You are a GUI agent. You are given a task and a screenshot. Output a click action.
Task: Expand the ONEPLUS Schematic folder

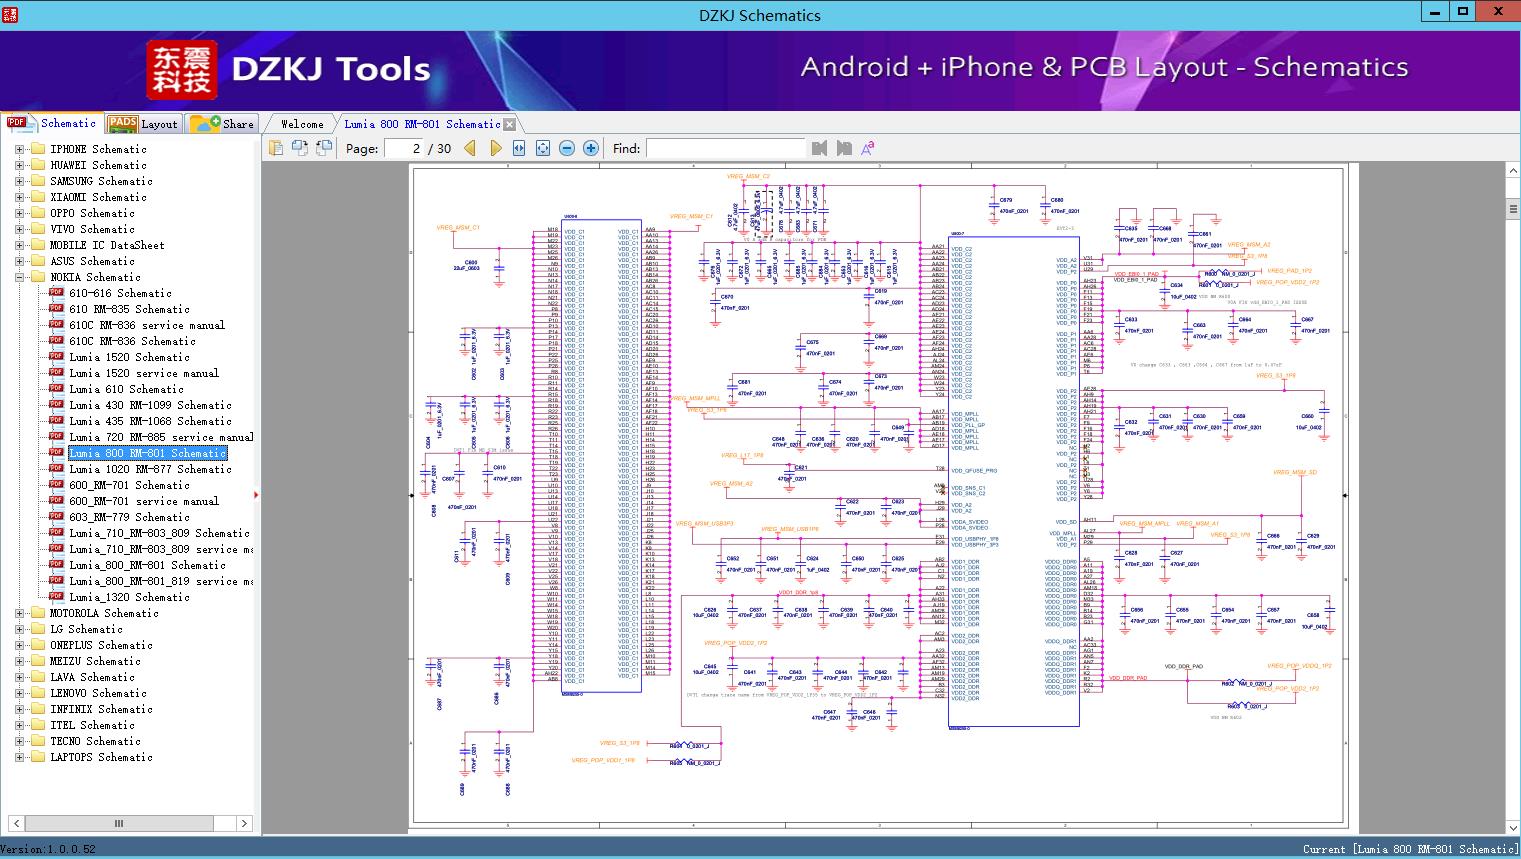click(x=19, y=645)
